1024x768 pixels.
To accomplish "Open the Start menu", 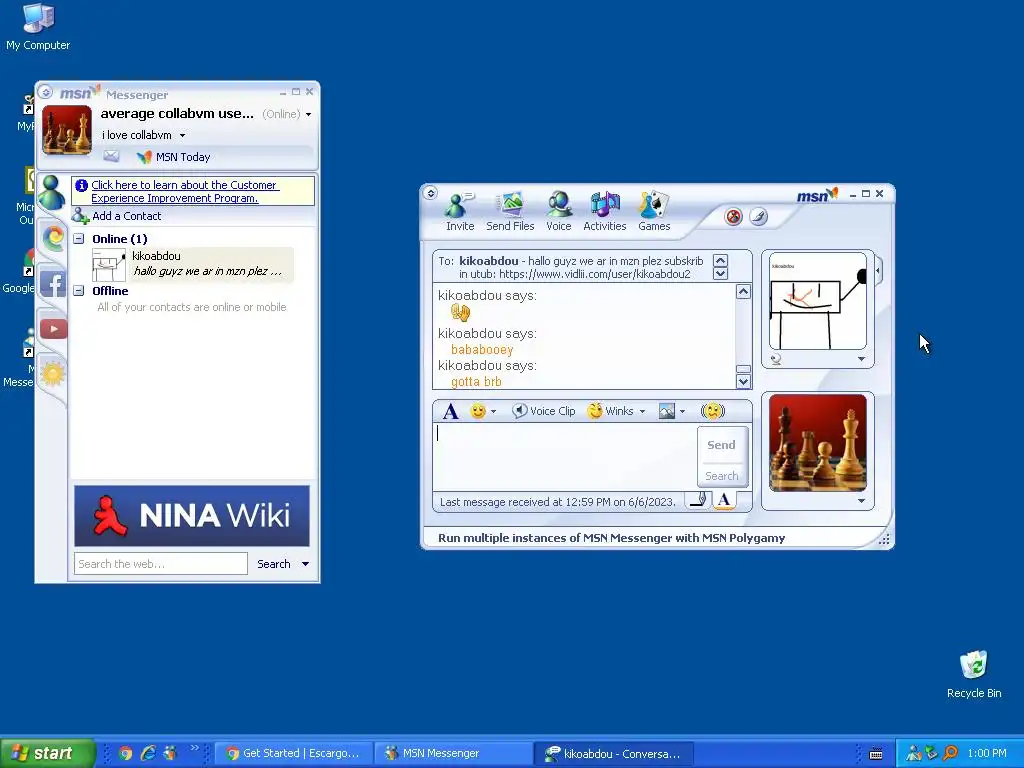I will coord(47,753).
